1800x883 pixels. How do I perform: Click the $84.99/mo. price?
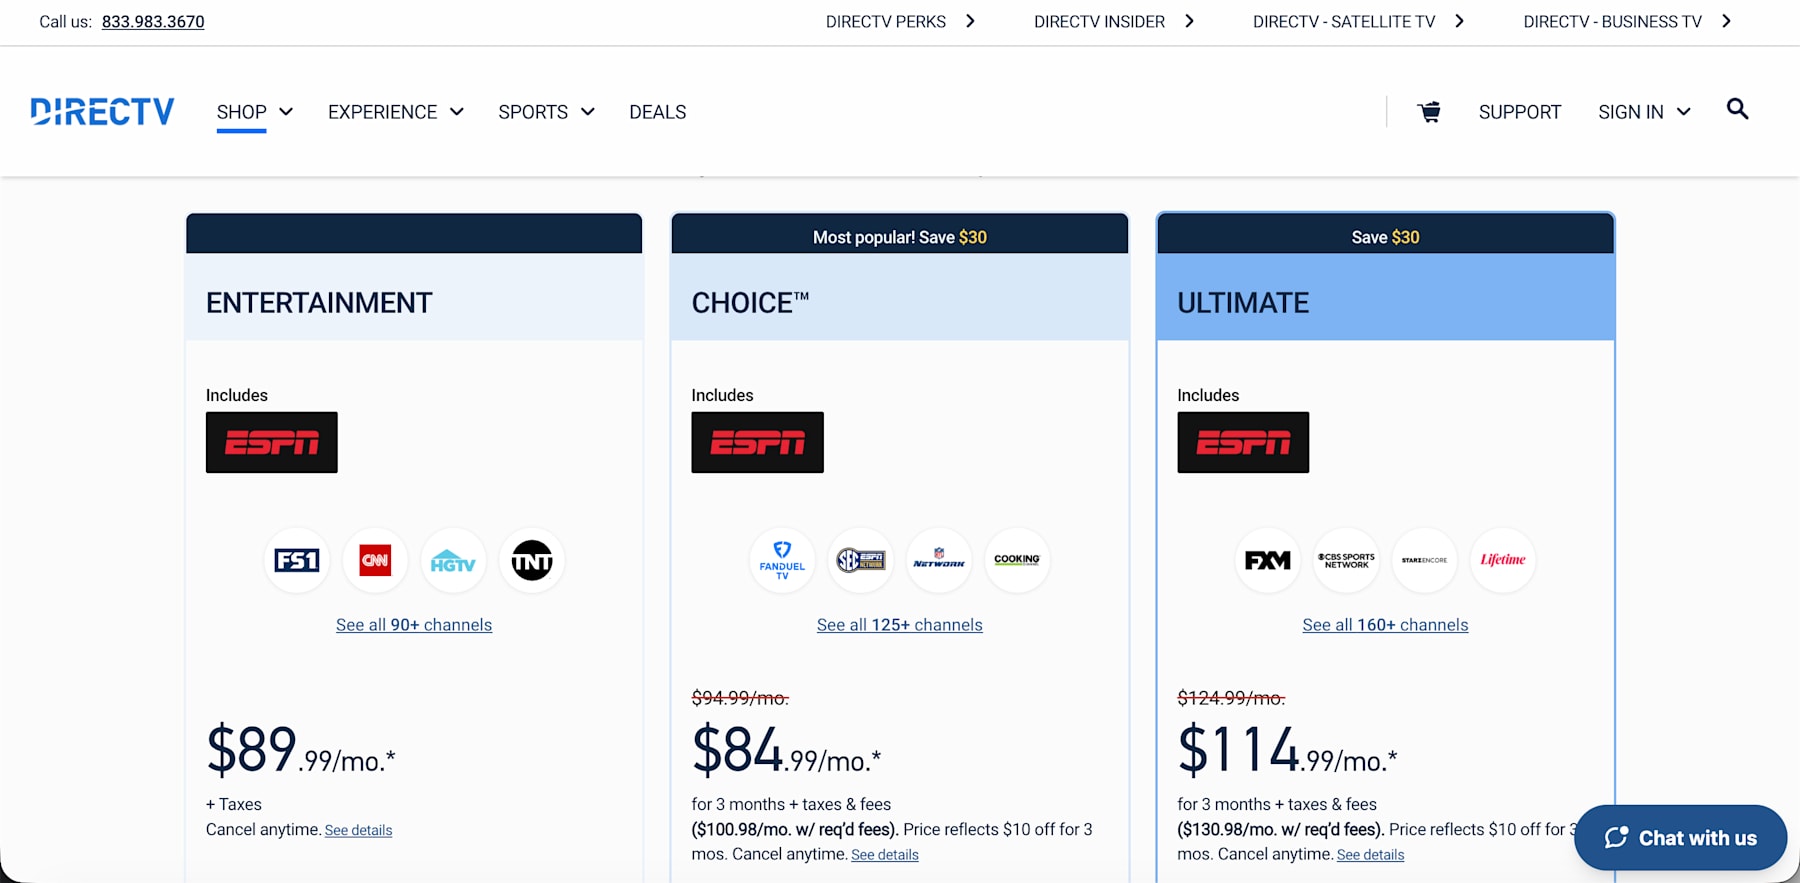coord(786,751)
